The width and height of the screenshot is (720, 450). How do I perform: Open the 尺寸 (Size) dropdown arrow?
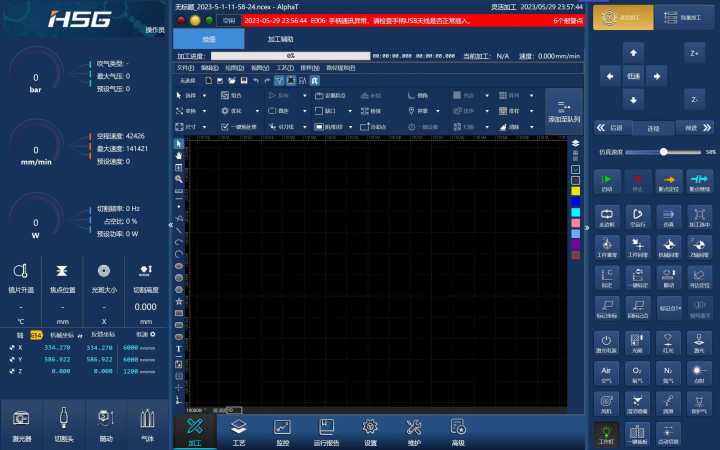(204, 127)
